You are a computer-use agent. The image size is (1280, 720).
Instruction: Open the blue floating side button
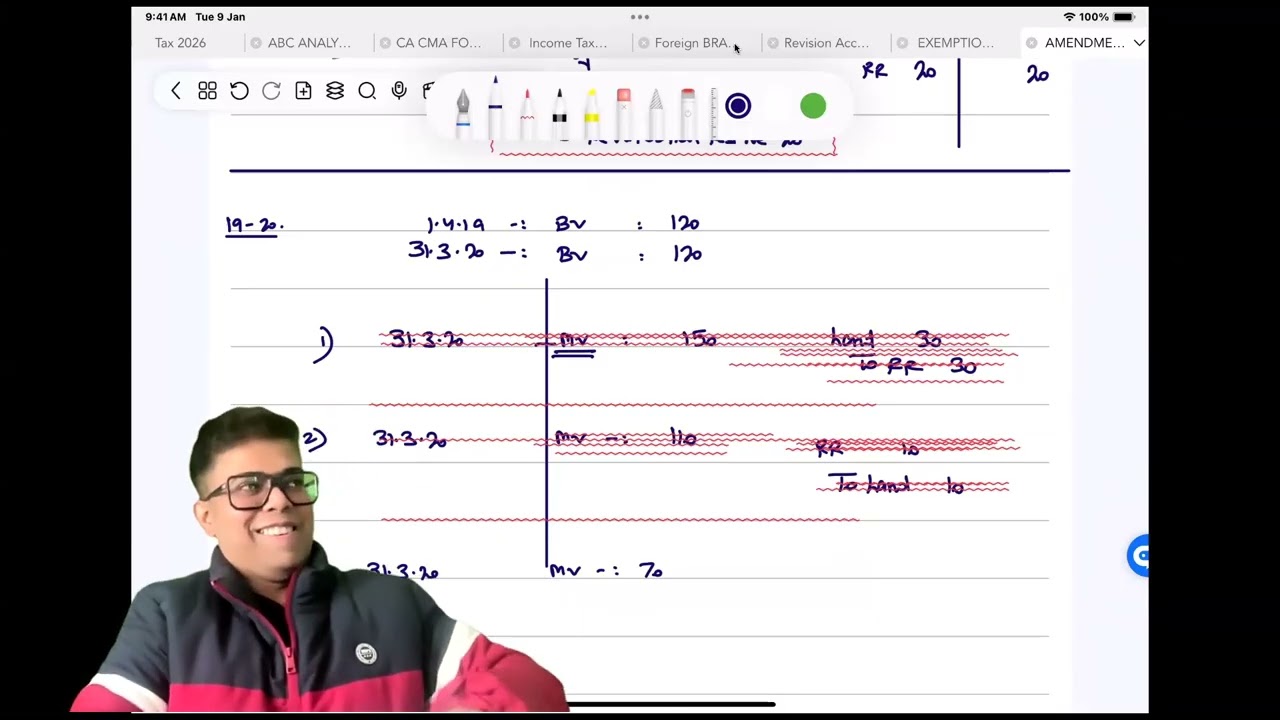(x=1138, y=556)
